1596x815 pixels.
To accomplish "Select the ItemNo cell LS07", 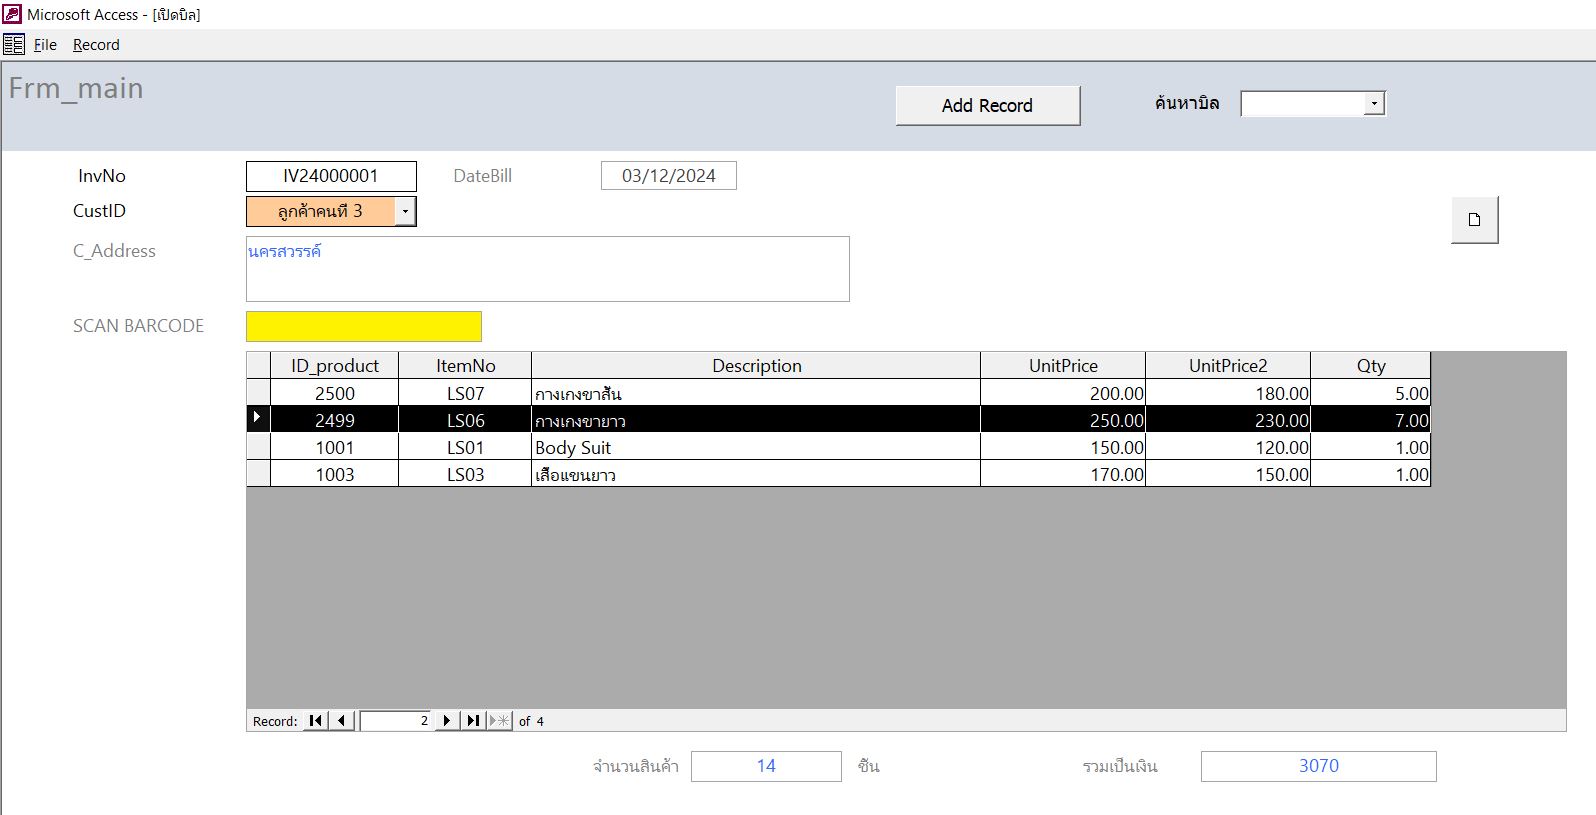I will [x=465, y=393].
